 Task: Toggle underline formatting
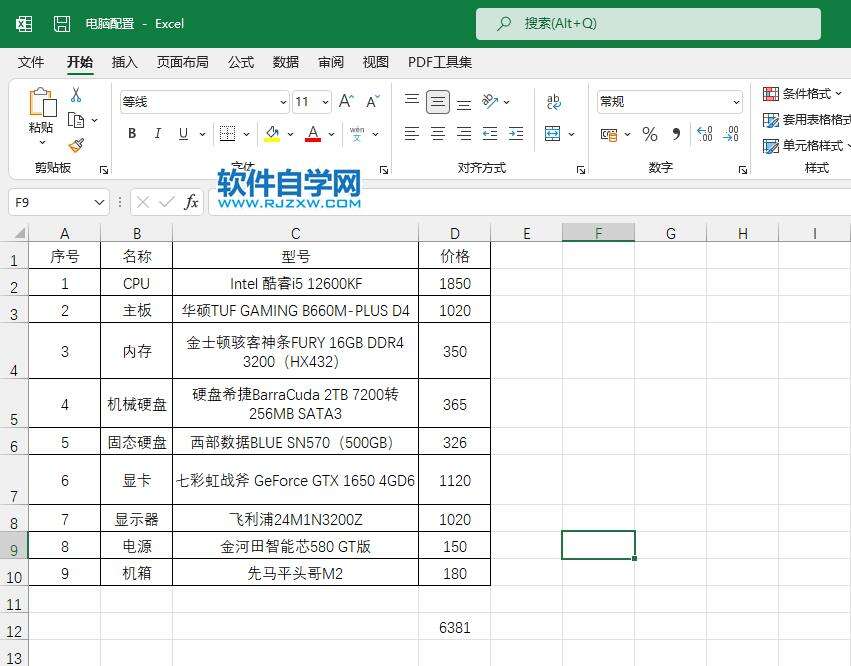pyautogui.click(x=184, y=133)
